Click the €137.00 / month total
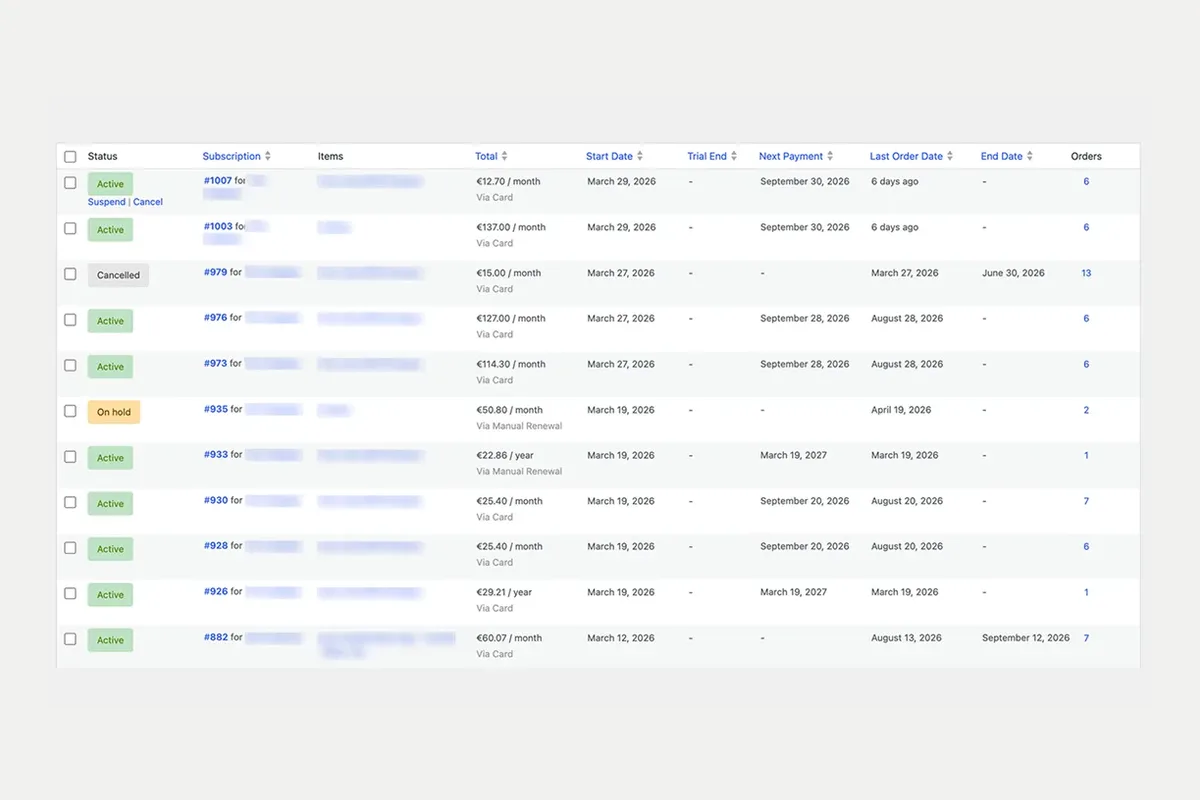 pyautogui.click(x=511, y=227)
